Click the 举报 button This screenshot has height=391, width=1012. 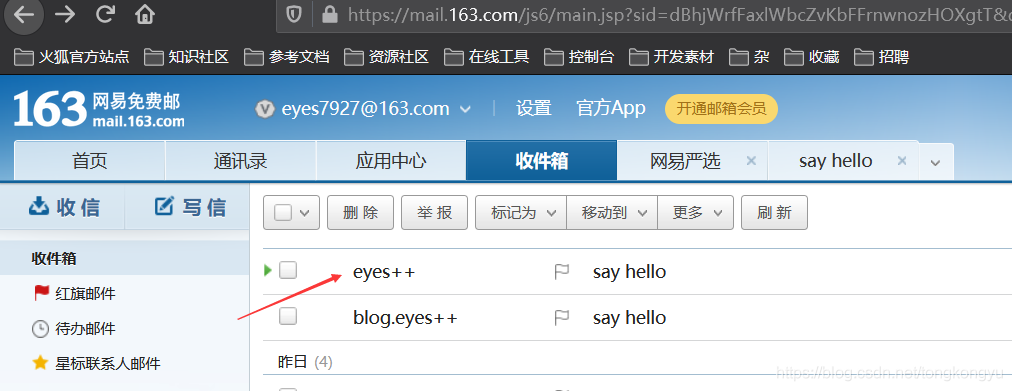[x=434, y=212]
